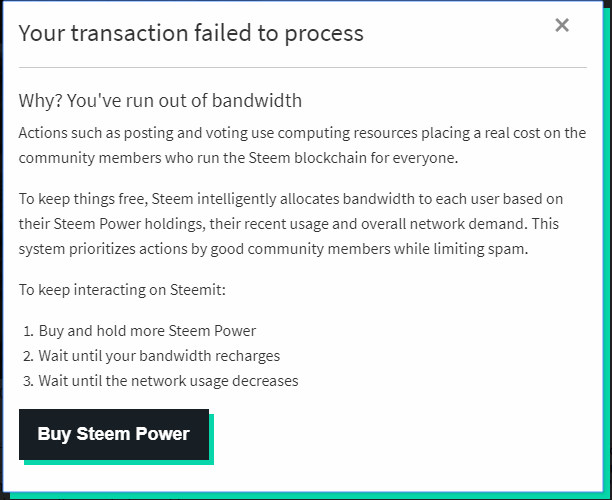Click the "1." list number marker

point(28,331)
